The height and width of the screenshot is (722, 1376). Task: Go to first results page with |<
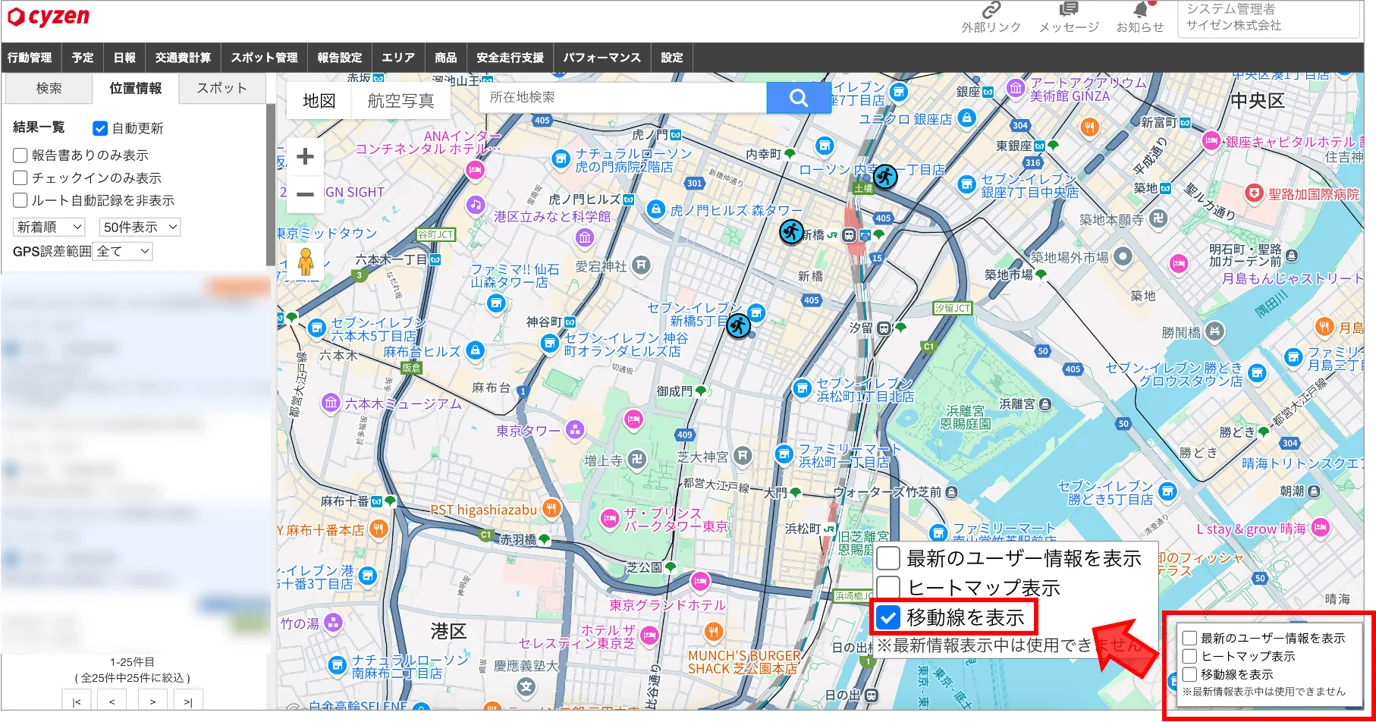point(77,701)
